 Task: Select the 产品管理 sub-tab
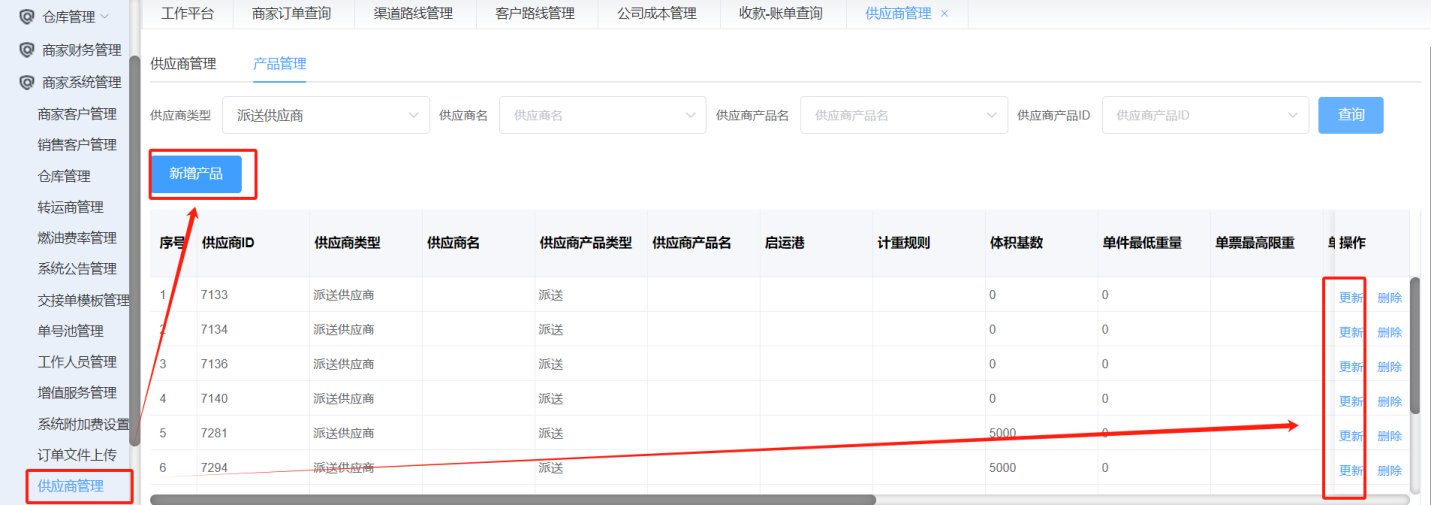pos(280,64)
